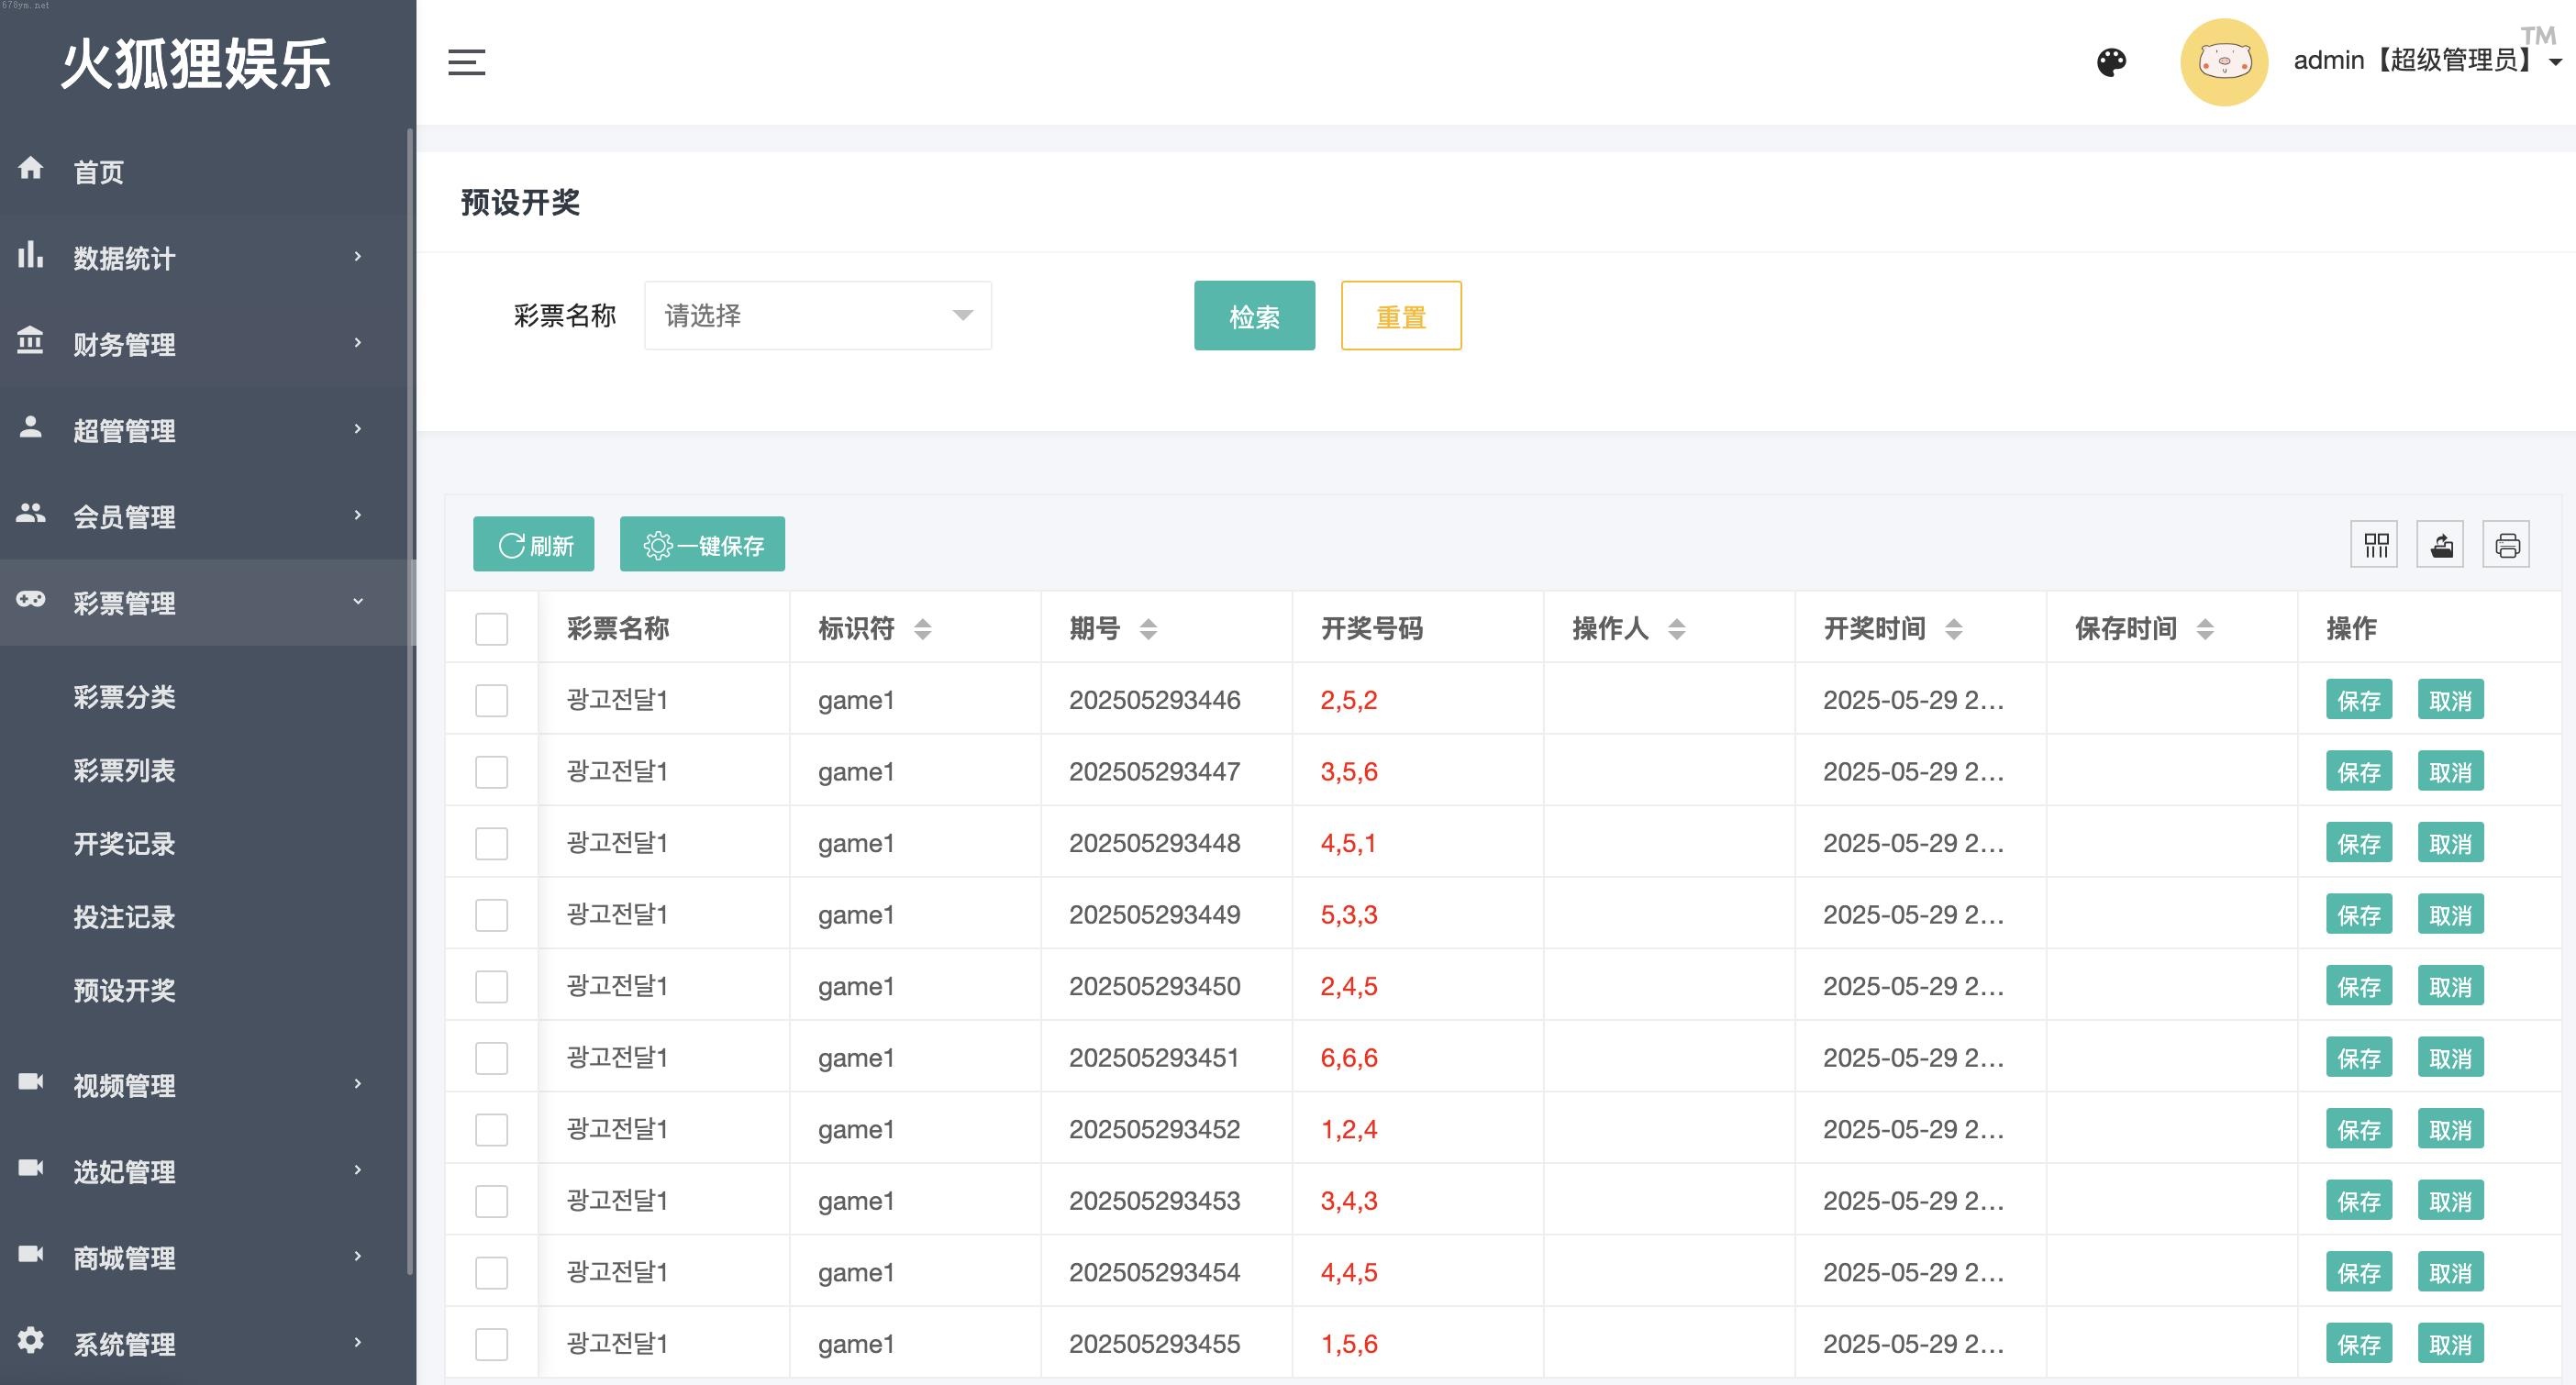Screen dimensions: 2576x1385
Task: Sort by 开奖时间 column arrows
Action: [x=1953, y=629]
